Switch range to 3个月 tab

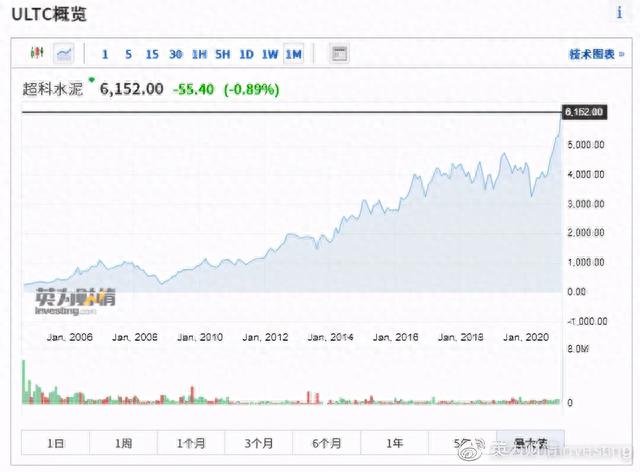point(253,441)
